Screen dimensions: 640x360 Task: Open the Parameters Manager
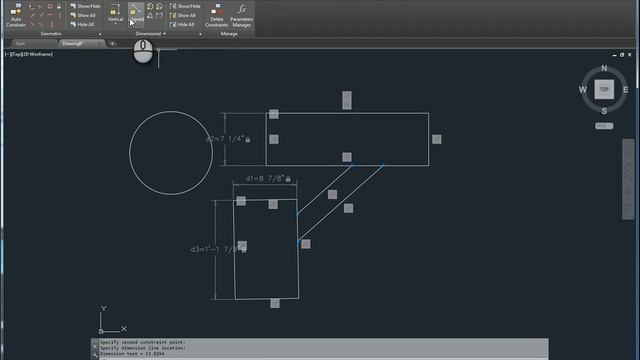[x=241, y=16]
